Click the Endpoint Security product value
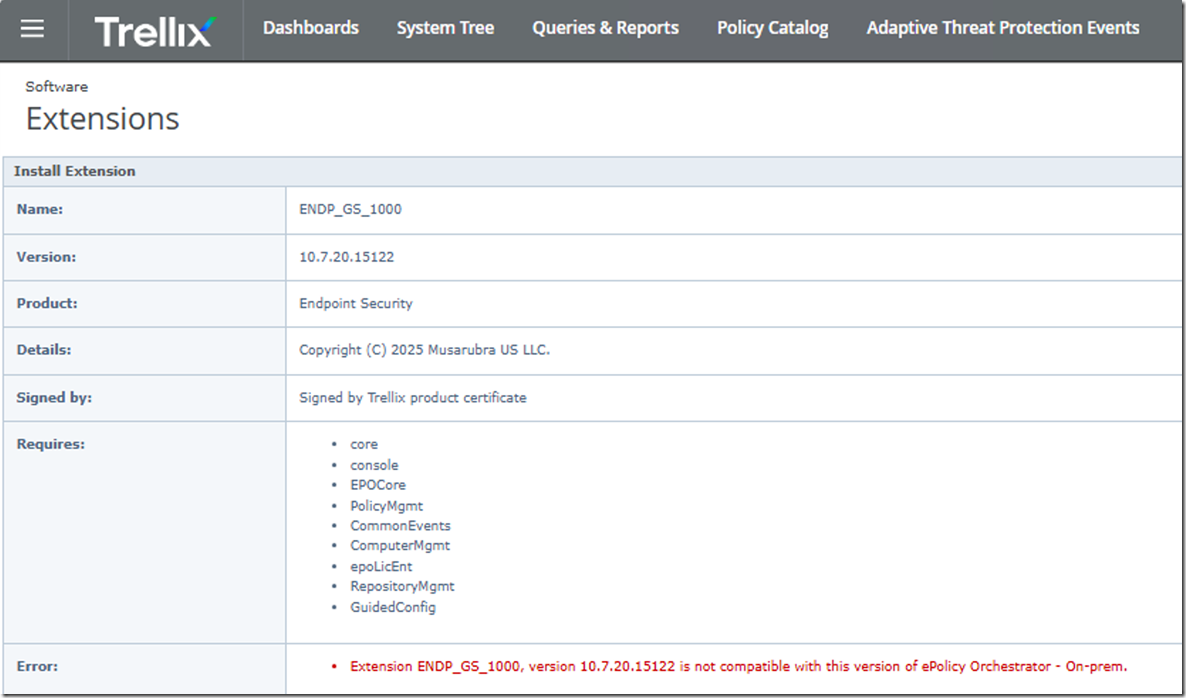Viewport: 1186px width, 698px height. (x=356, y=303)
